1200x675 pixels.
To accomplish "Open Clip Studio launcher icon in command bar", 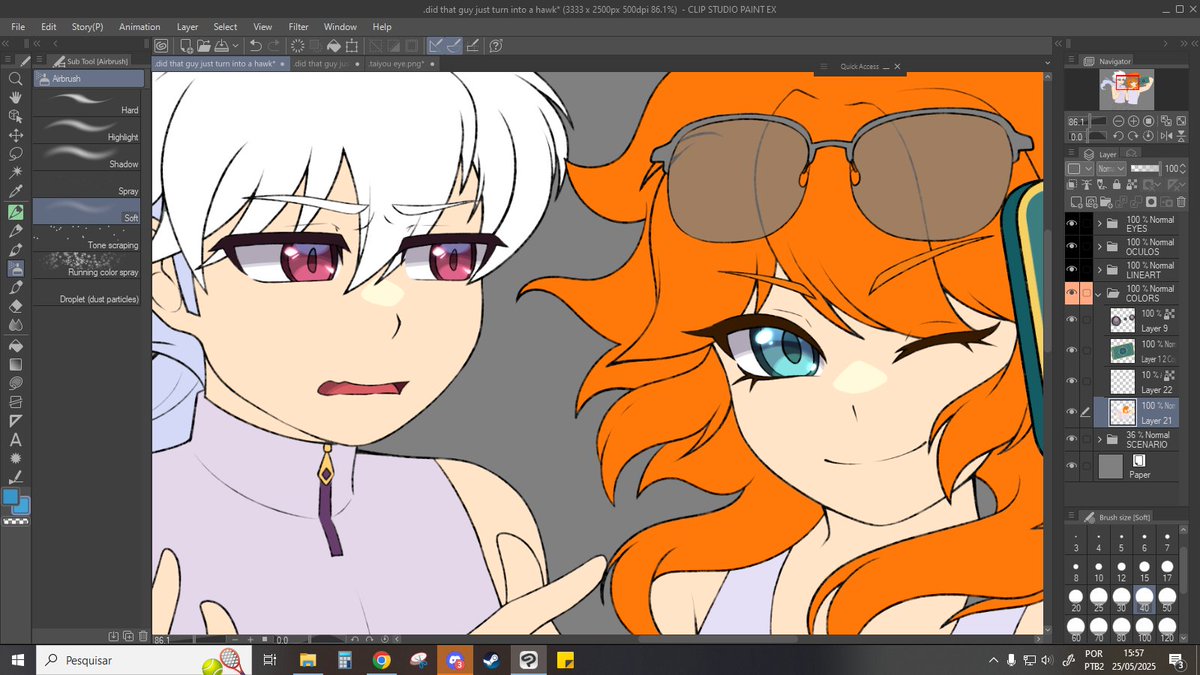I will pos(161,45).
